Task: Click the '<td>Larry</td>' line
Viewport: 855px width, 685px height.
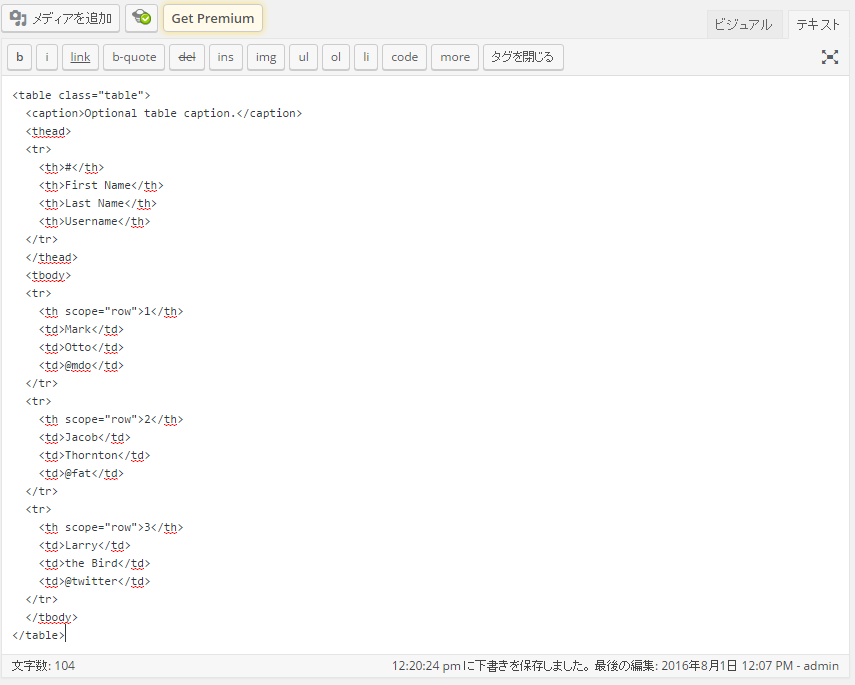Action: pyautogui.click(x=85, y=545)
